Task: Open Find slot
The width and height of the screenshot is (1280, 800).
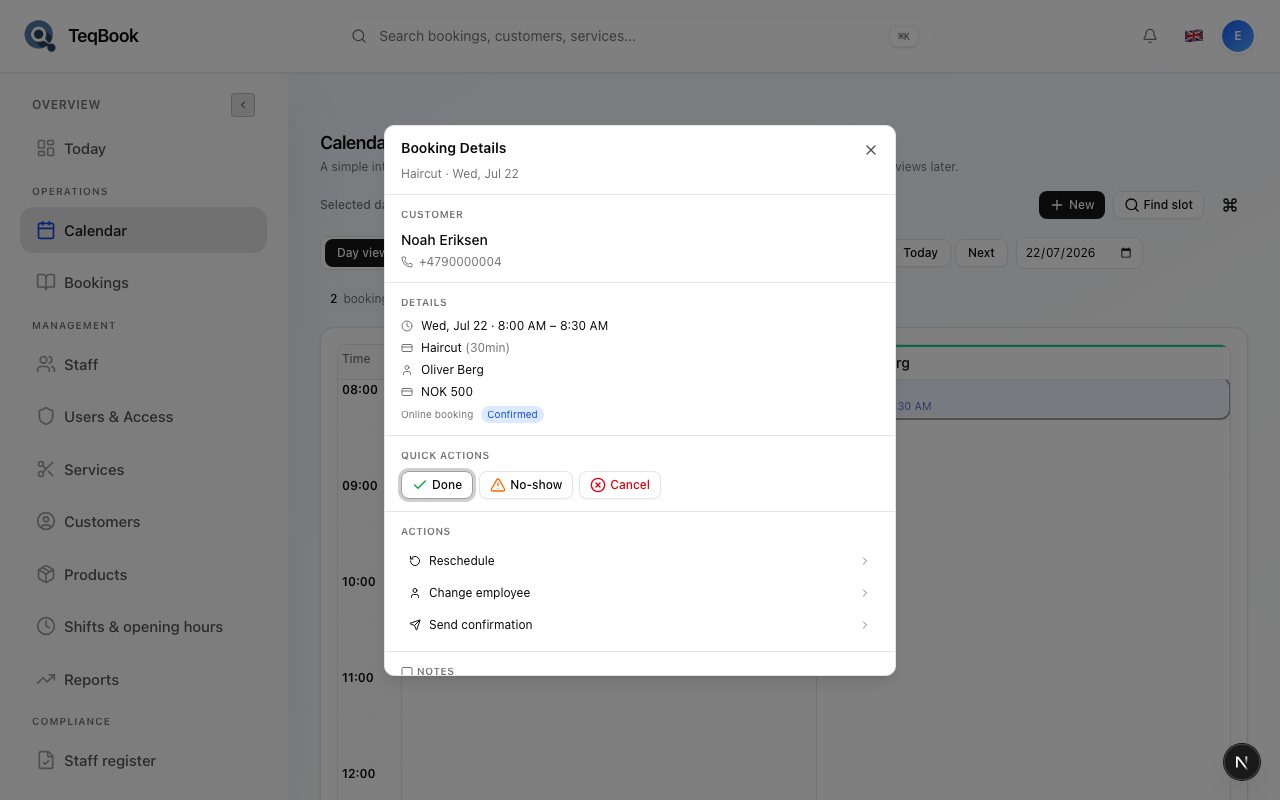Action: (1159, 205)
